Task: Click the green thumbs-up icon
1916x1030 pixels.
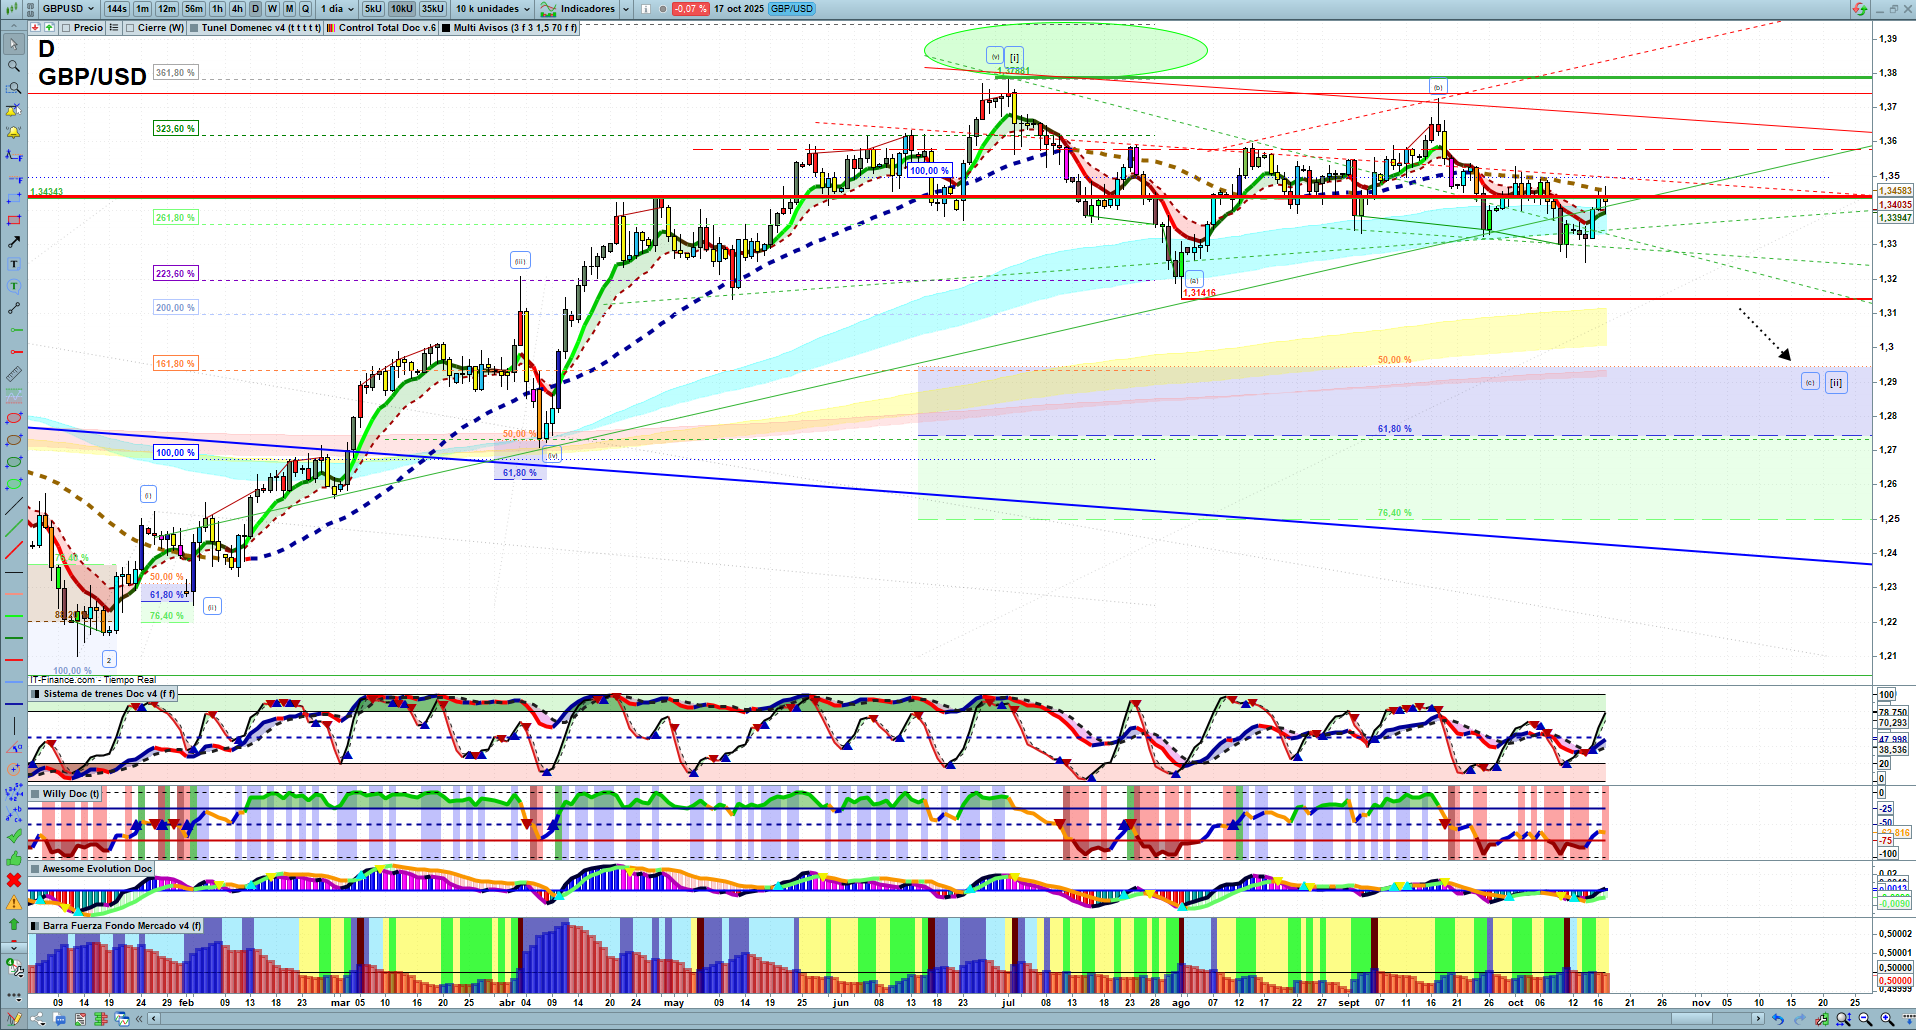Action: coord(14,858)
